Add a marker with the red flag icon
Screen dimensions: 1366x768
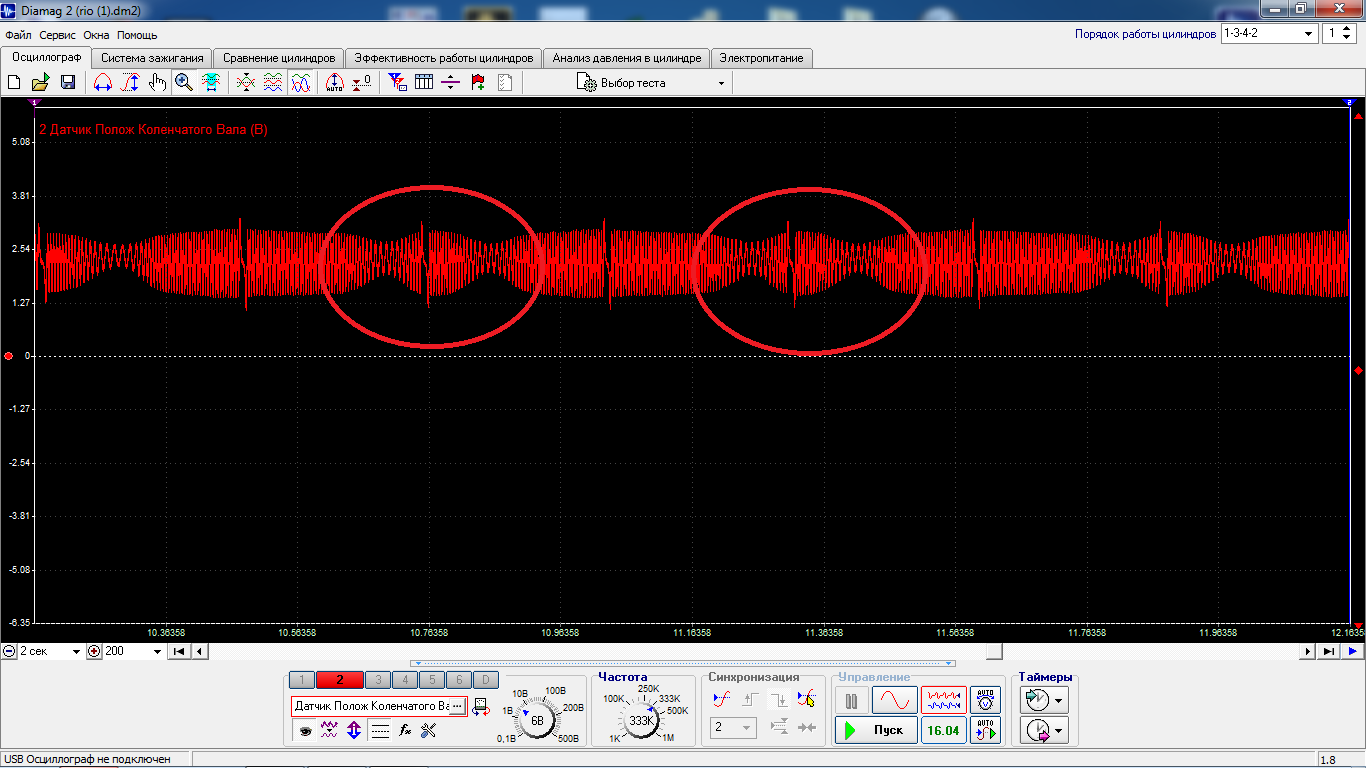point(478,83)
